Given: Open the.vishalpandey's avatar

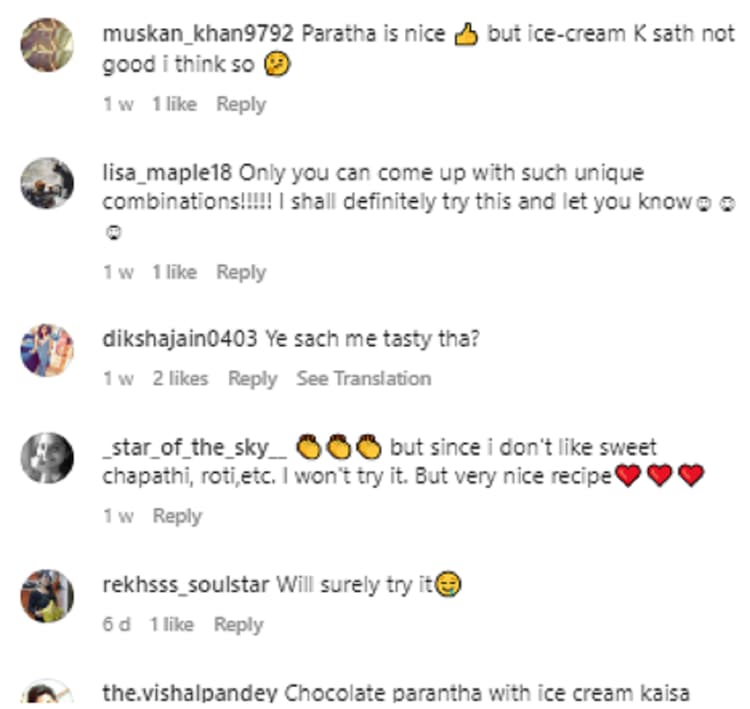Looking at the screenshot, I should 47,694.
